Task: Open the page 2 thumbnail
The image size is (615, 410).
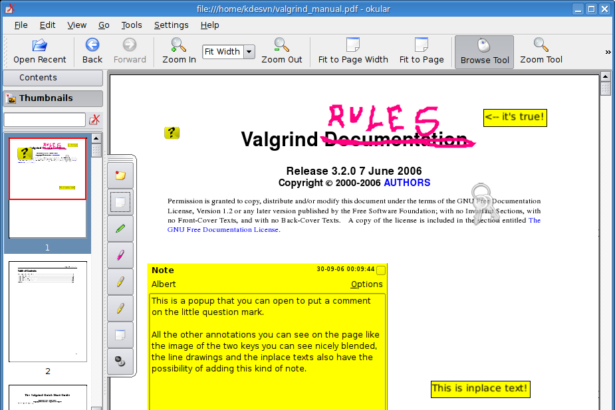Action: pos(47,312)
